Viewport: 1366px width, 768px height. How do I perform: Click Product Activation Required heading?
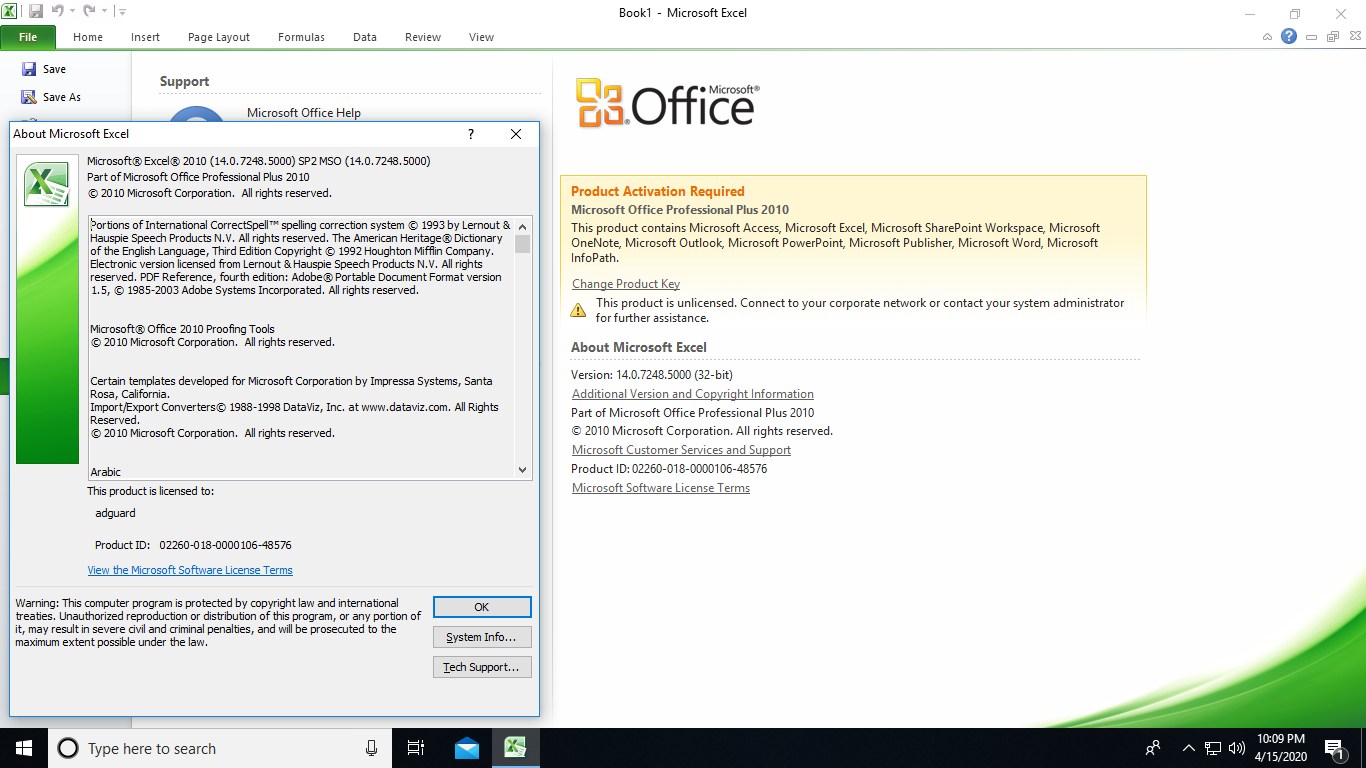coord(658,191)
